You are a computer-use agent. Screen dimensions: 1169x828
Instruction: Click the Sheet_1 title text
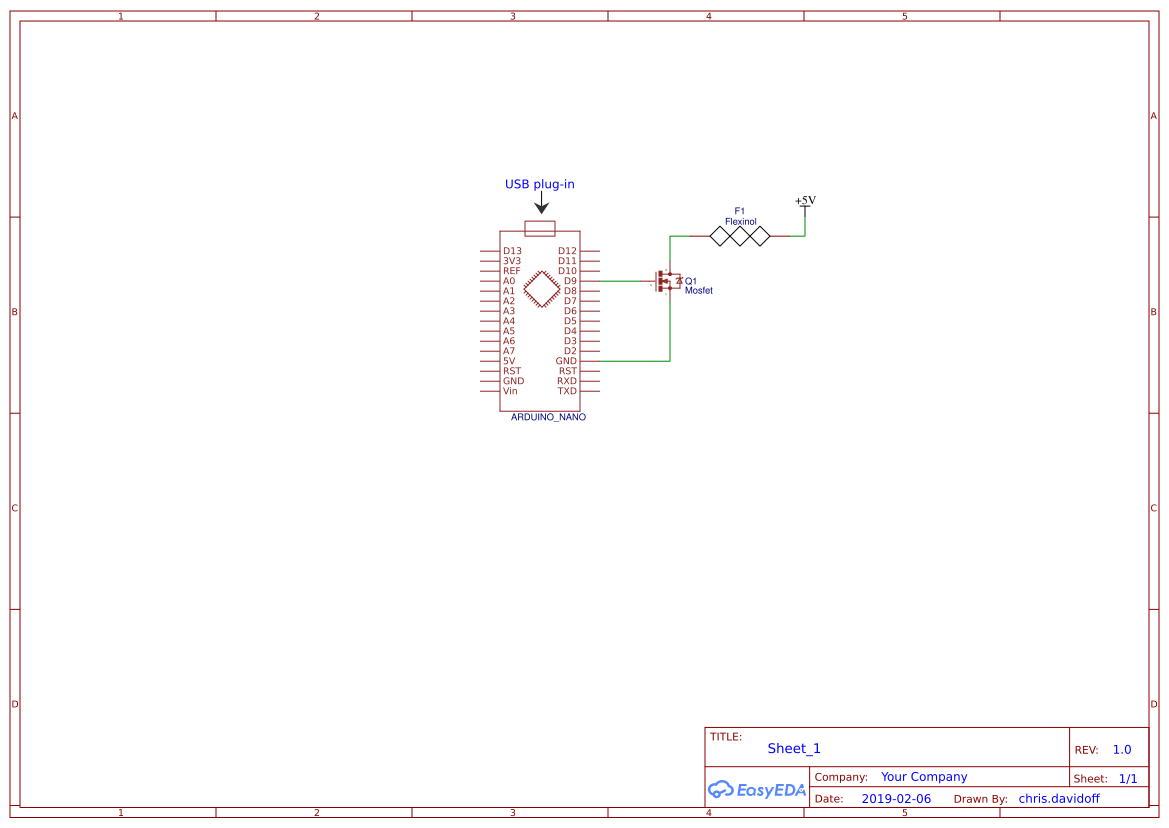pos(793,748)
